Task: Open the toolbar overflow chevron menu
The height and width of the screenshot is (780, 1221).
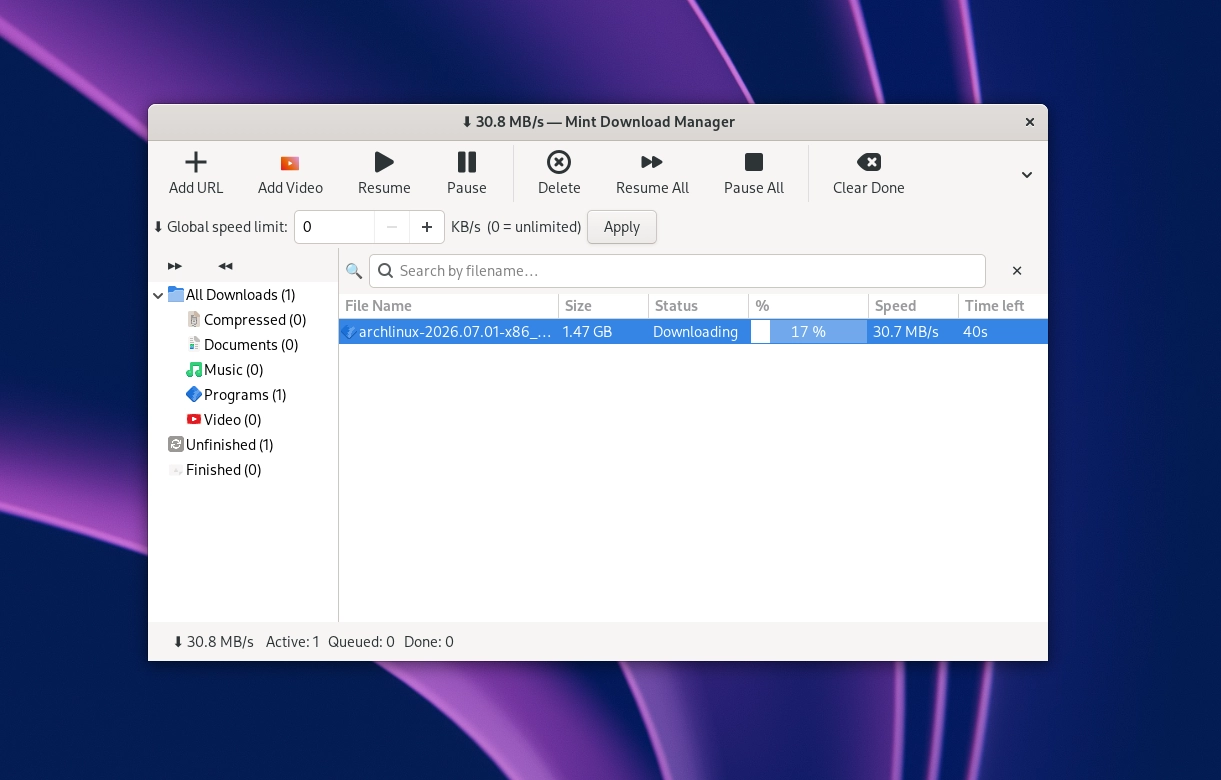Action: (1026, 175)
